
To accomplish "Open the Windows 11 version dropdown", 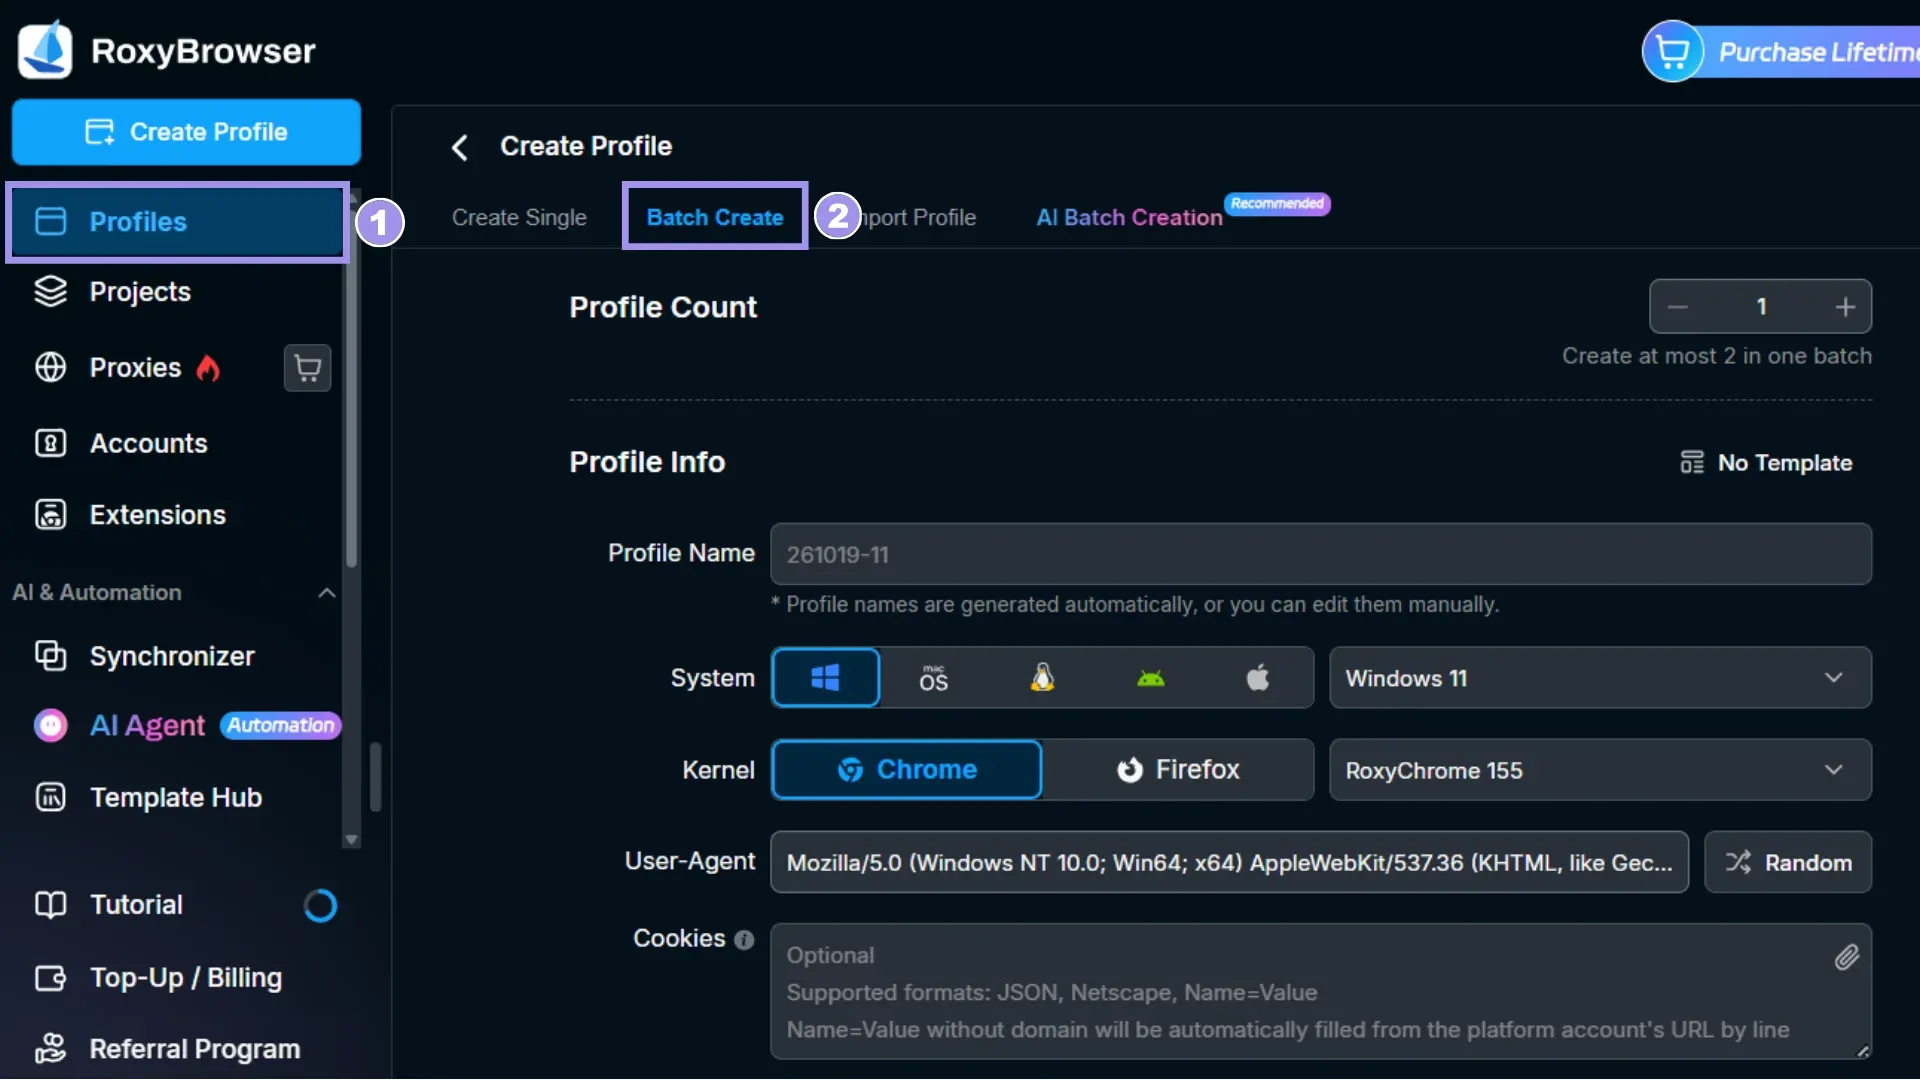I will pos(1600,678).
